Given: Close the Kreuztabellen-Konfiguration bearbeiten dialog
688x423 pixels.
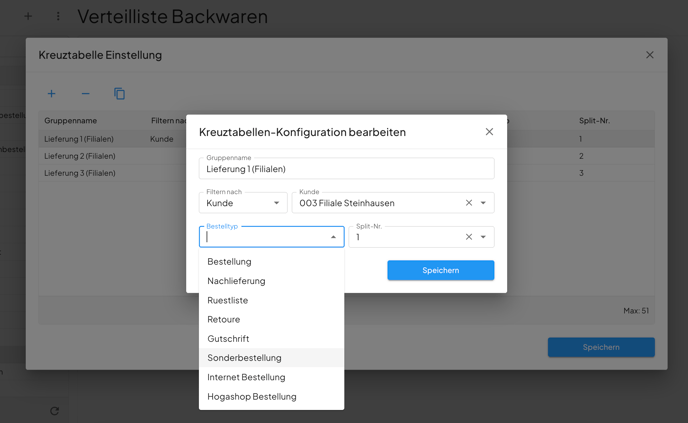Looking at the screenshot, I should coord(489,132).
